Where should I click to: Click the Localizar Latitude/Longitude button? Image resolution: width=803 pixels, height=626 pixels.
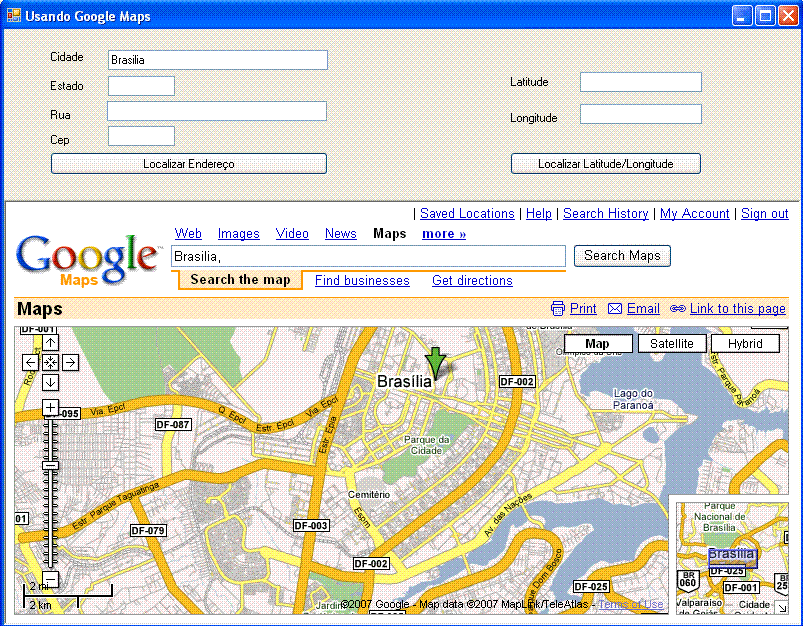[606, 164]
